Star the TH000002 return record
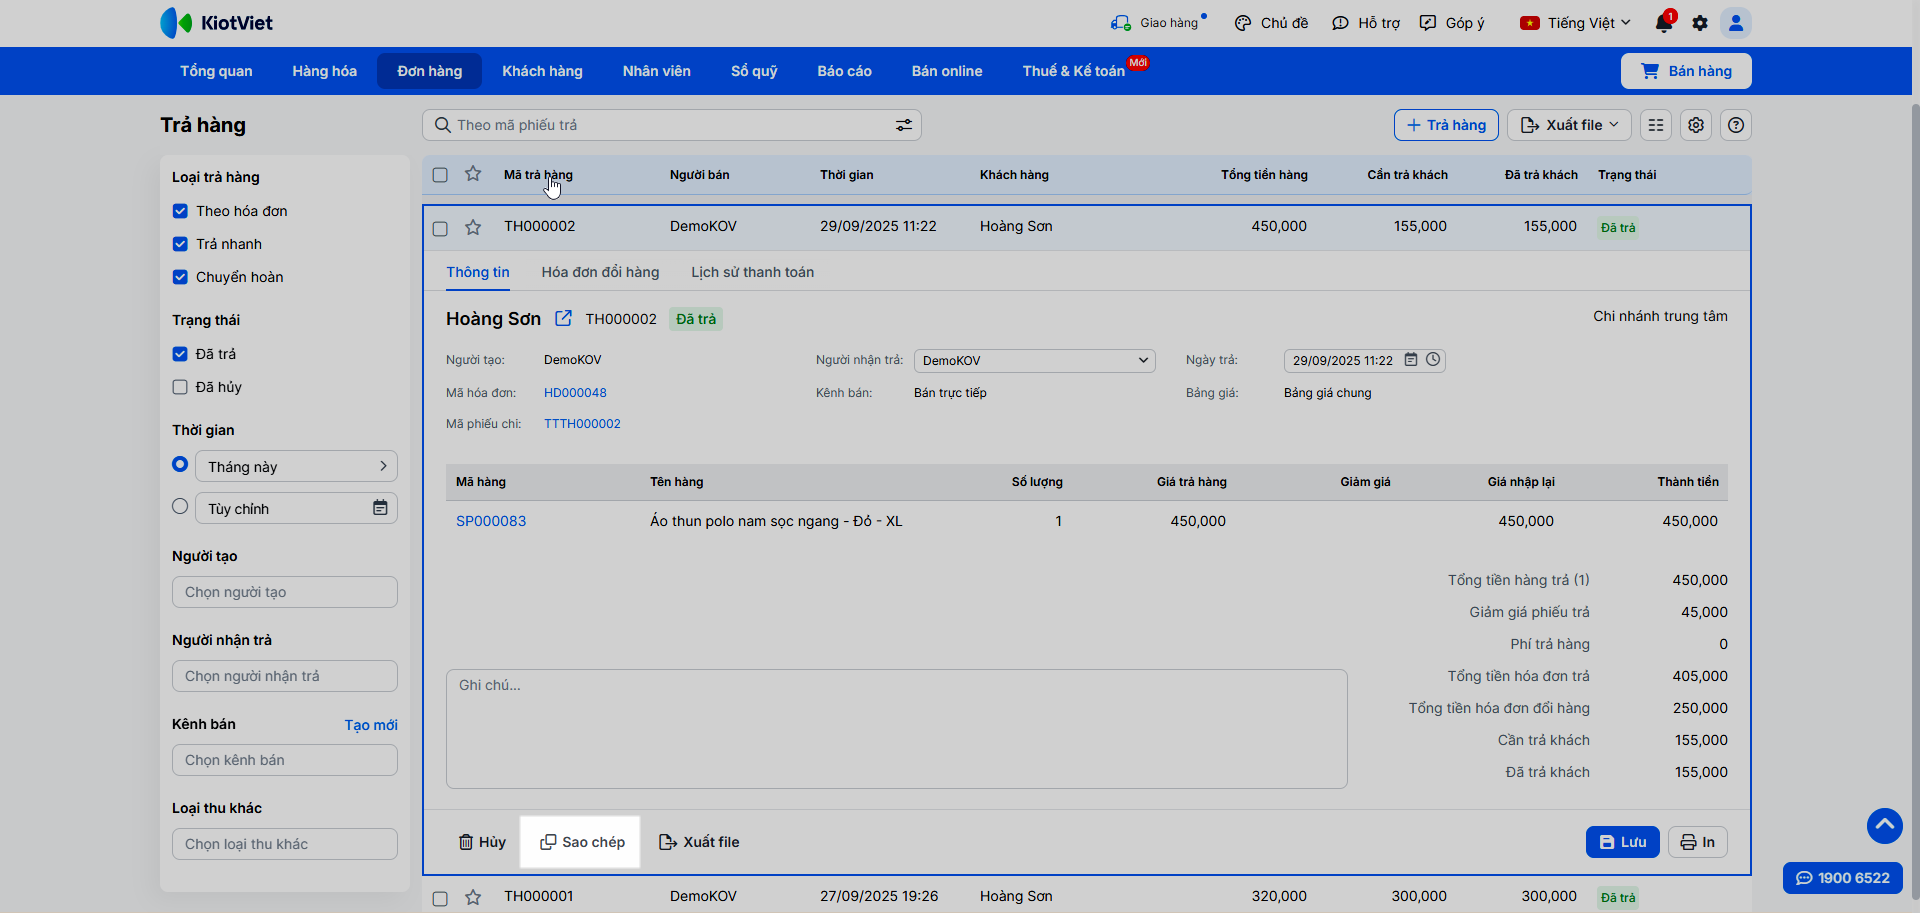 [473, 228]
